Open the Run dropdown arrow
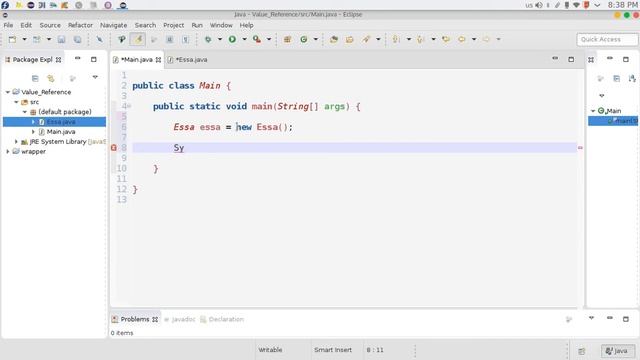 coord(244,39)
